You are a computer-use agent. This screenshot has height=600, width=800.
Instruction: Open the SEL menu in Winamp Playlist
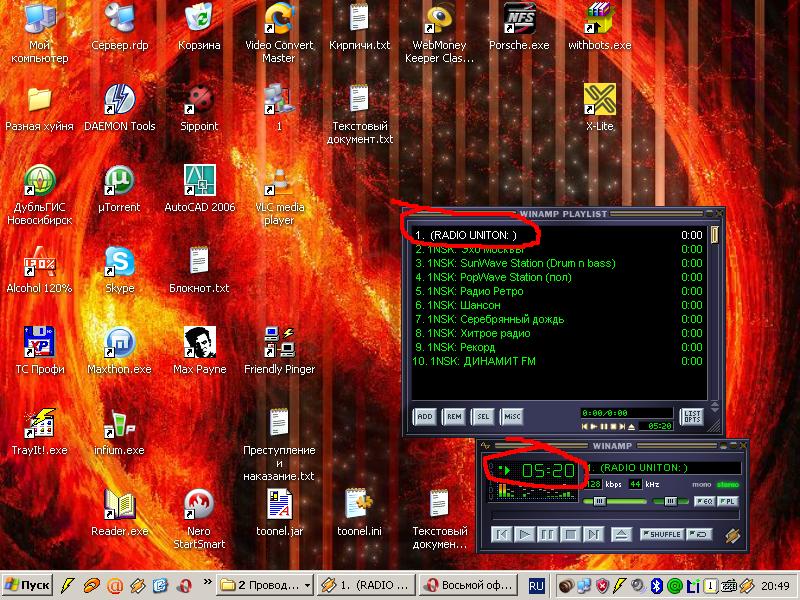483,416
